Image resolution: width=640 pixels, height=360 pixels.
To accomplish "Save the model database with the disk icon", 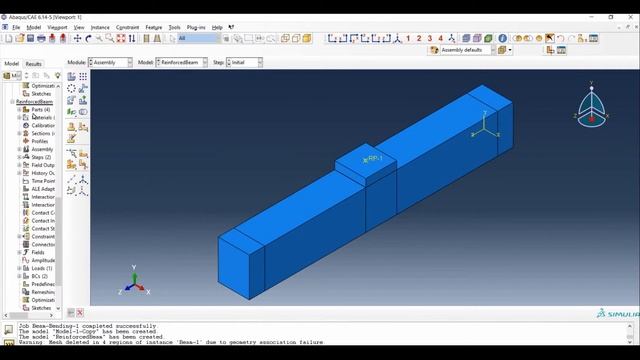I will 30,38.
